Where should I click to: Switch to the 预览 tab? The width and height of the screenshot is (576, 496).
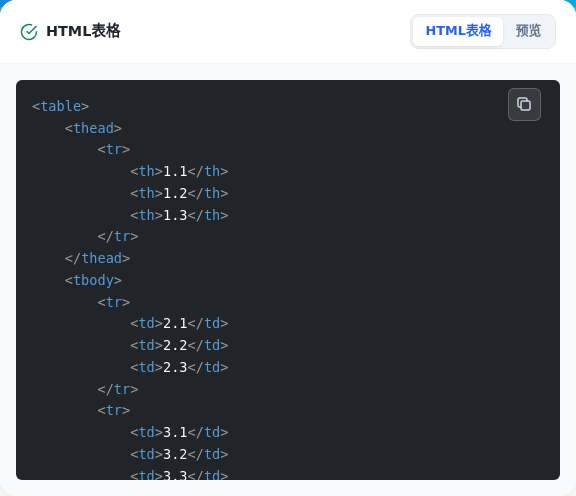(528, 31)
